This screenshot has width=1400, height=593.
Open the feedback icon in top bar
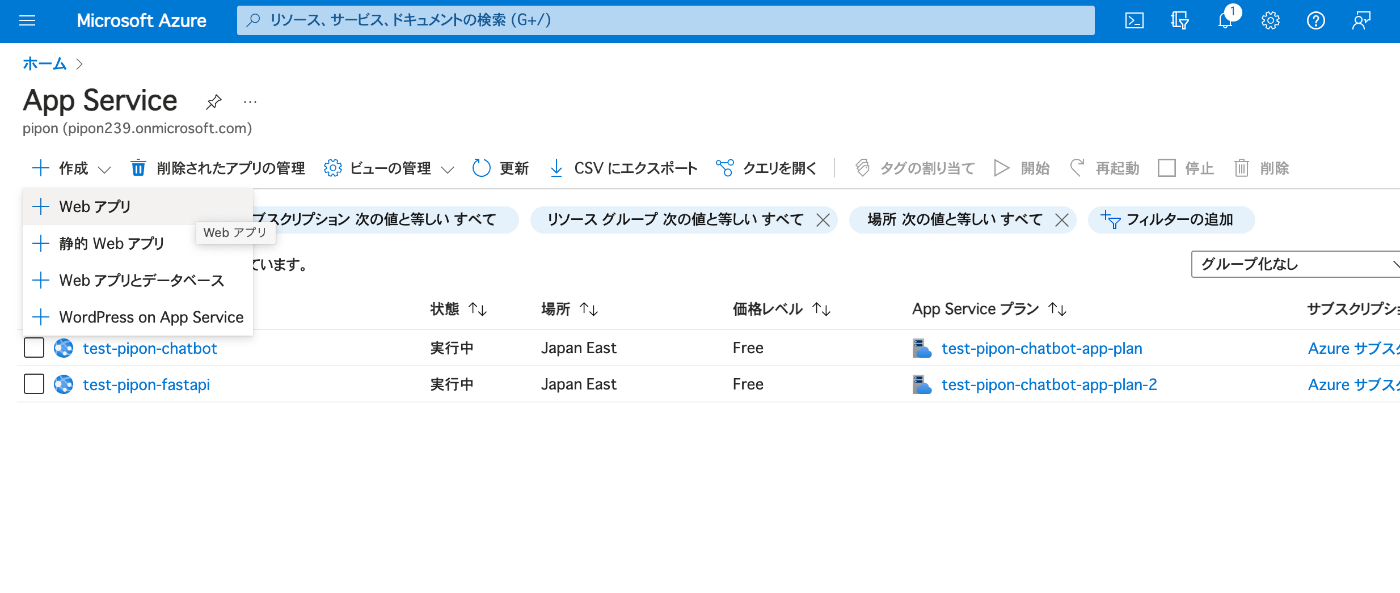click(1361, 21)
